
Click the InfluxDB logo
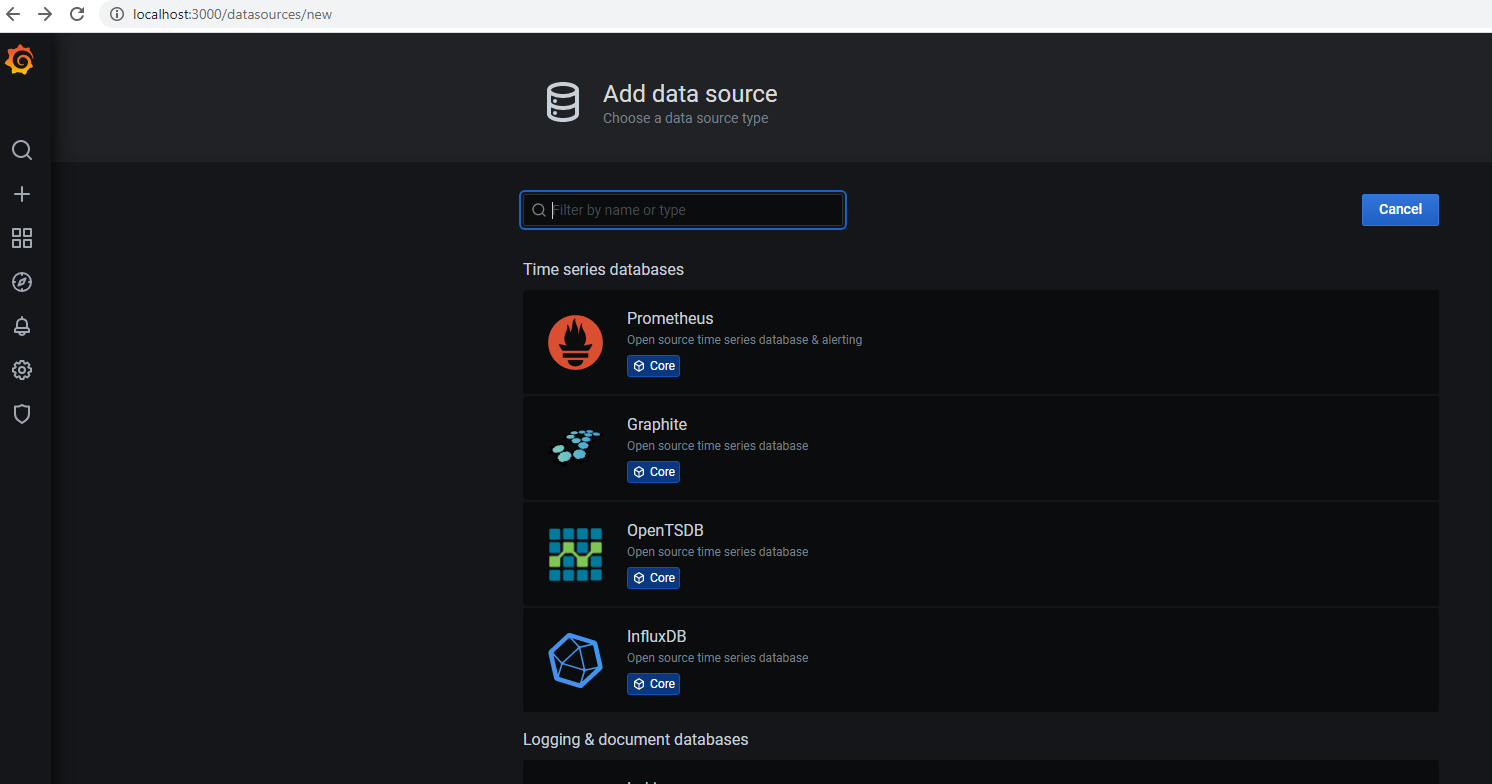tap(575, 660)
